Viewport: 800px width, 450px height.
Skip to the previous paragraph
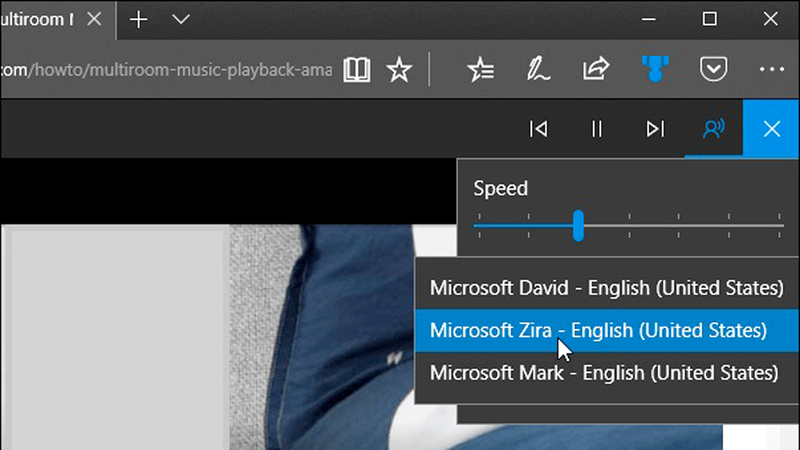[538, 129]
